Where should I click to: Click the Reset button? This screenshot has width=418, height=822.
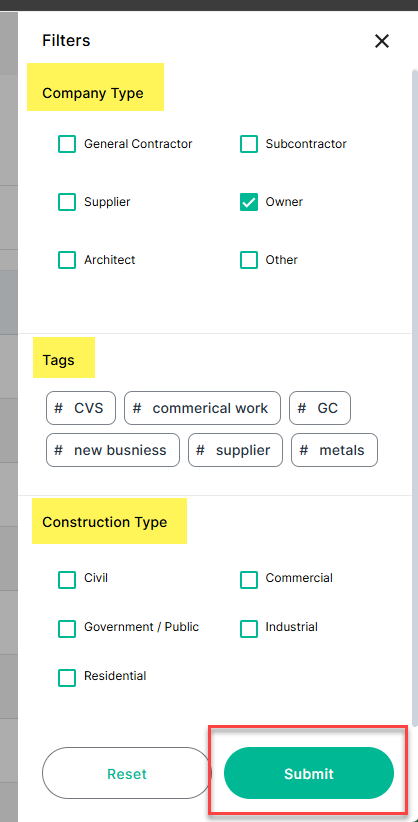(x=126, y=773)
